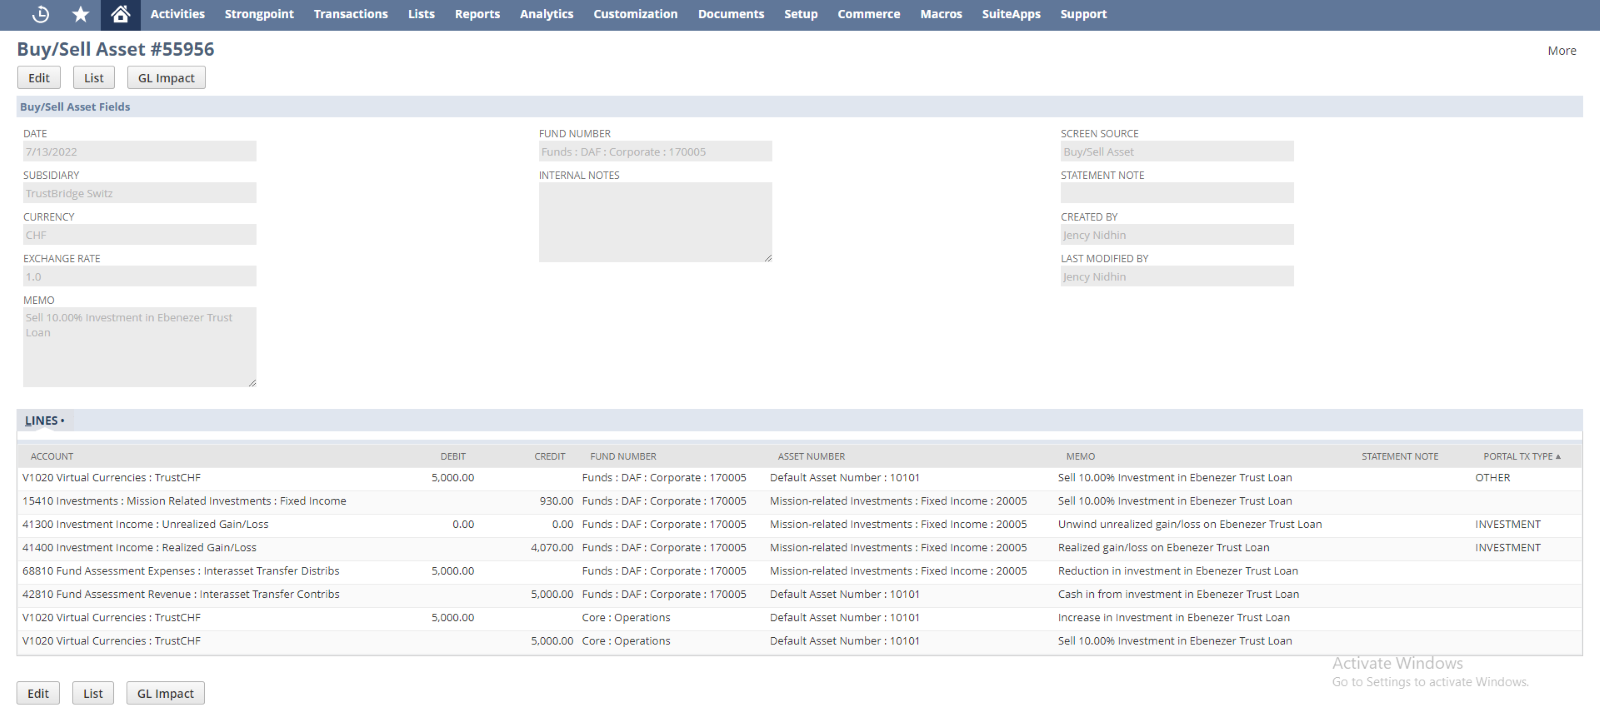Click the top Edit button
This screenshot has width=1600, height=713.
click(39, 78)
